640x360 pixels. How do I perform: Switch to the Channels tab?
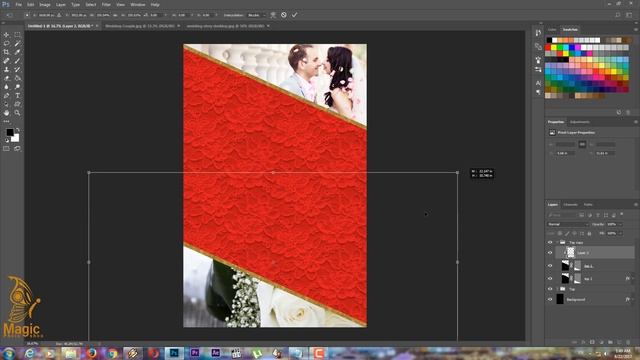(x=571, y=204)
